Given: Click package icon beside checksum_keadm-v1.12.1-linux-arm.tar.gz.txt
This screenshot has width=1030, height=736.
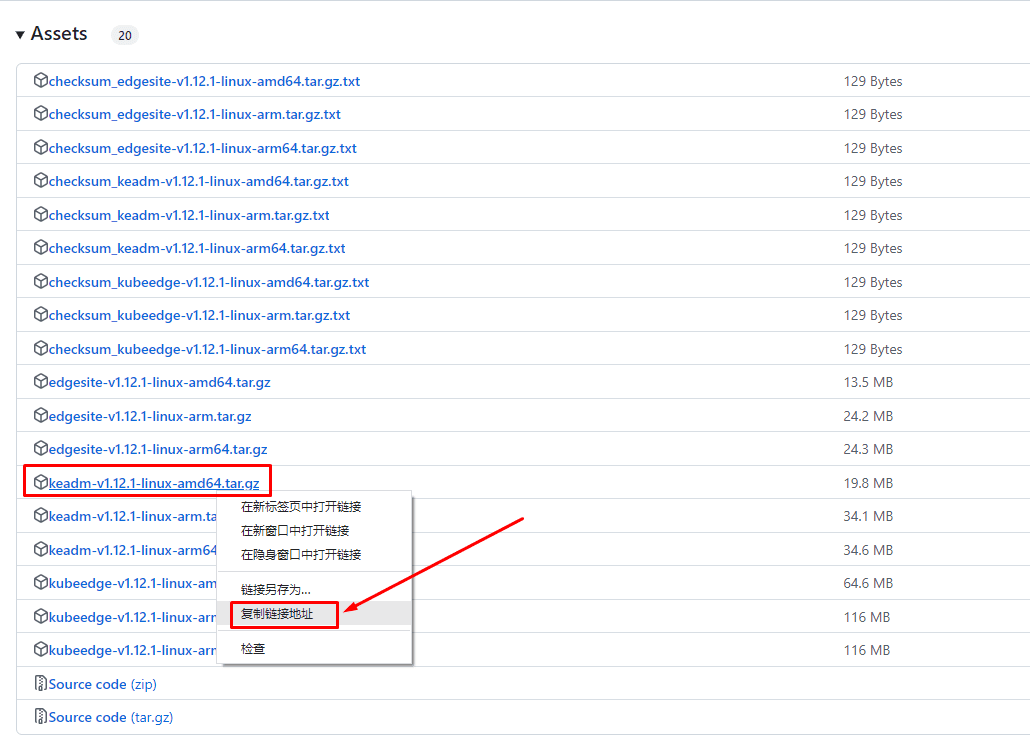Looking at the screenshot, I should (41, 214).
